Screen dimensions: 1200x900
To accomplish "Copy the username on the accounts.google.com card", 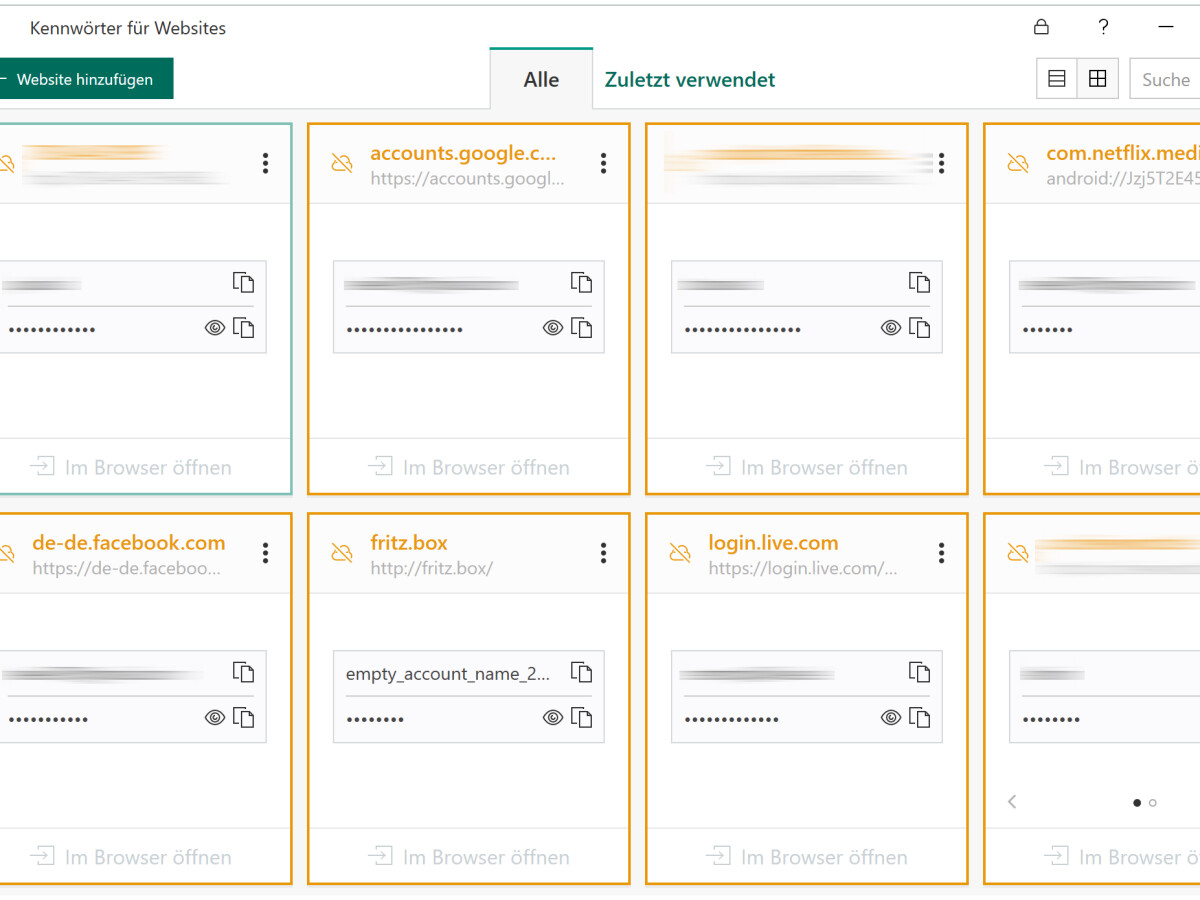I will click(x=581, y=283).
